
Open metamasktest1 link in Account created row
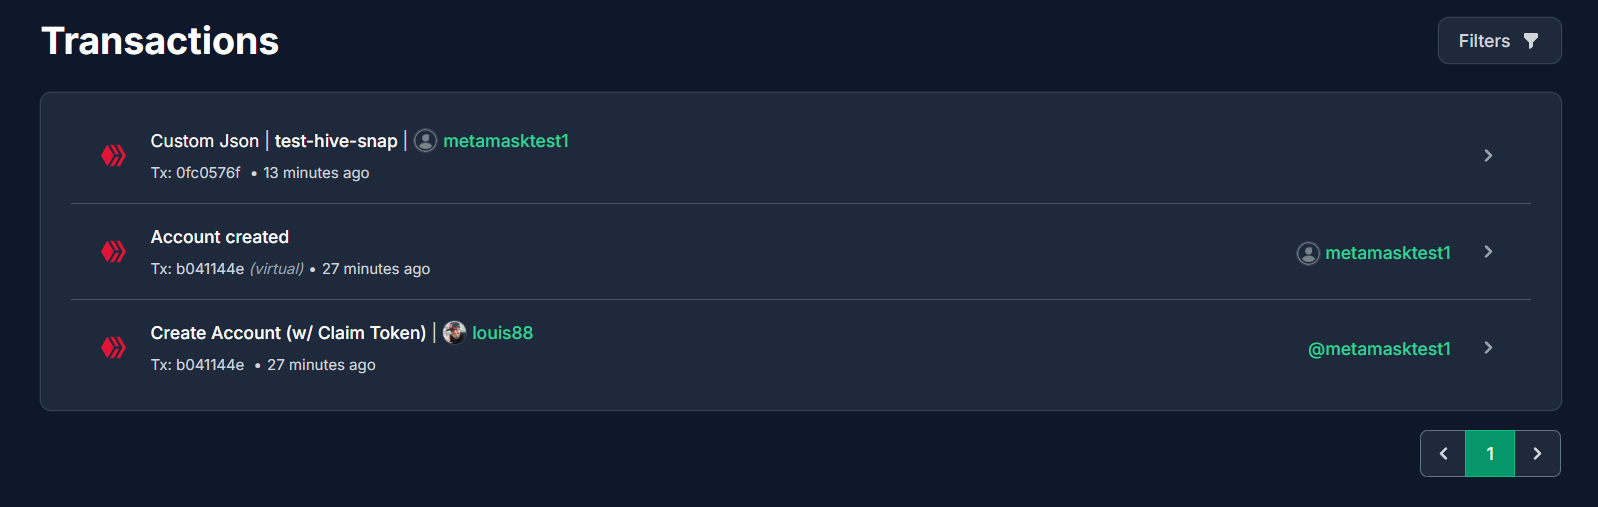click(1388, 253)
